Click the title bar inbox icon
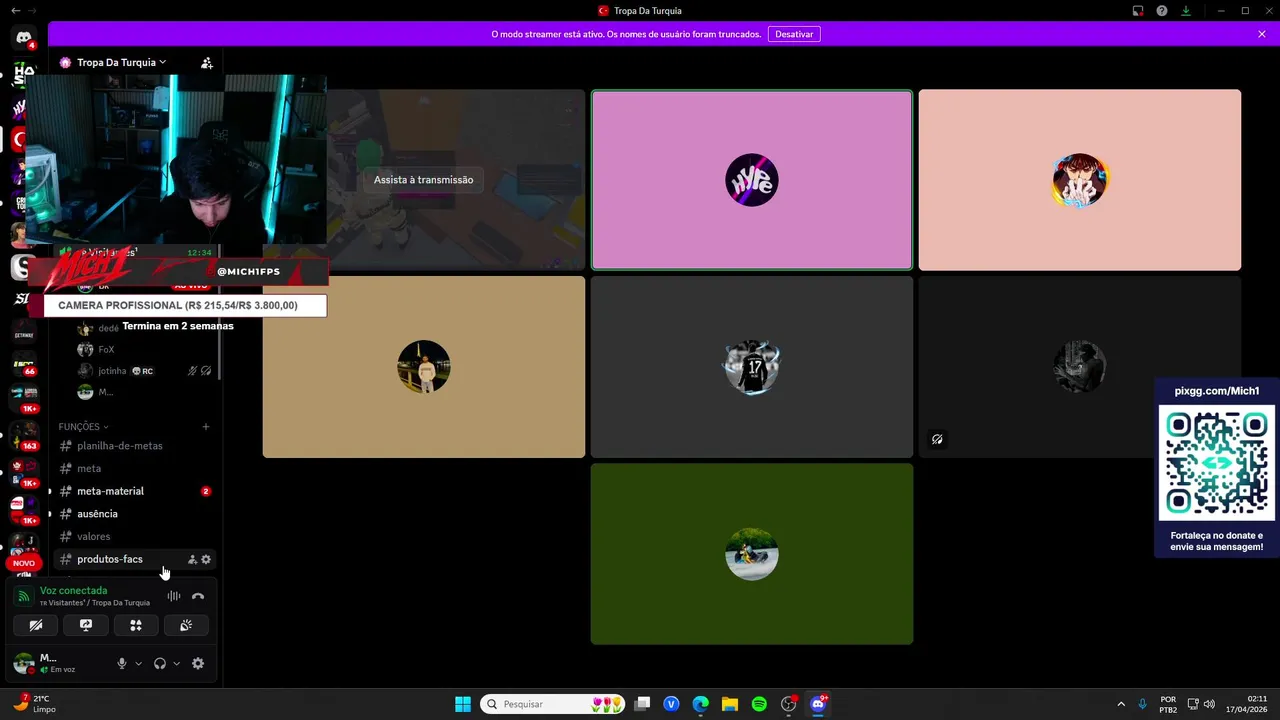Image resolution: width=1280 pixels, height=720 pixels. pos(1138,11)
